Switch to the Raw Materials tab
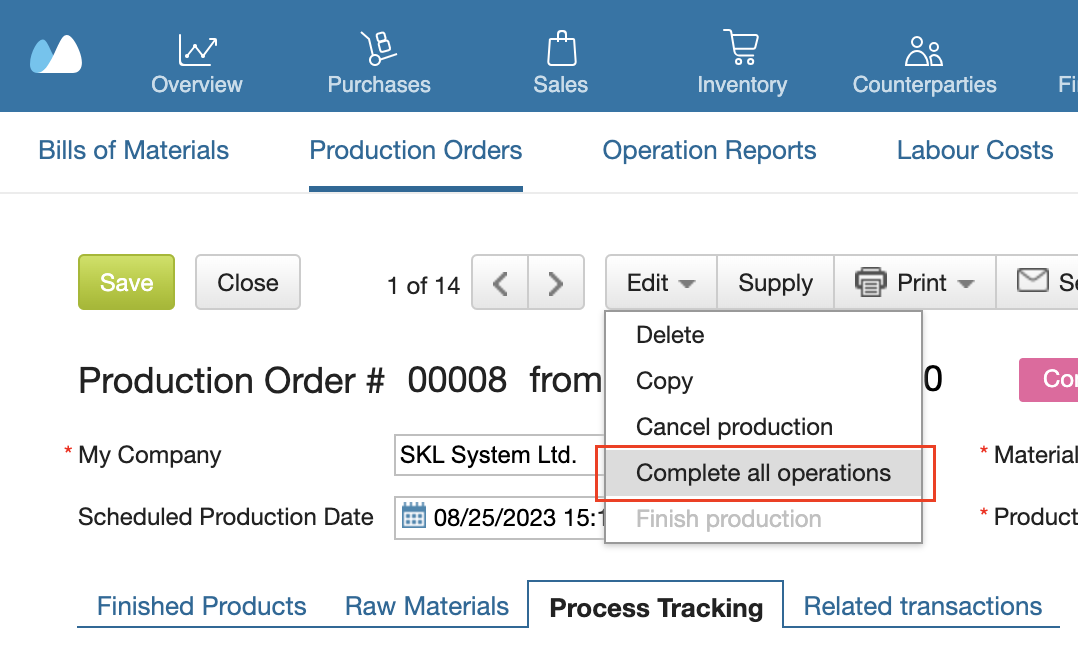 (x=427, y=606)
